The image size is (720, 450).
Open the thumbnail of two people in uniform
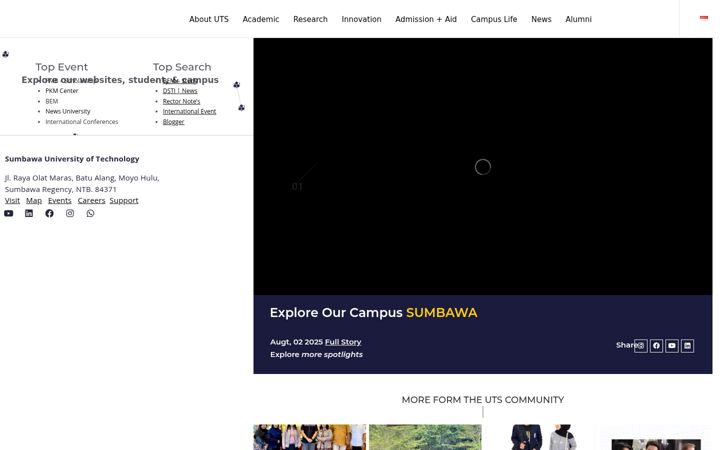tap(540, 437)
